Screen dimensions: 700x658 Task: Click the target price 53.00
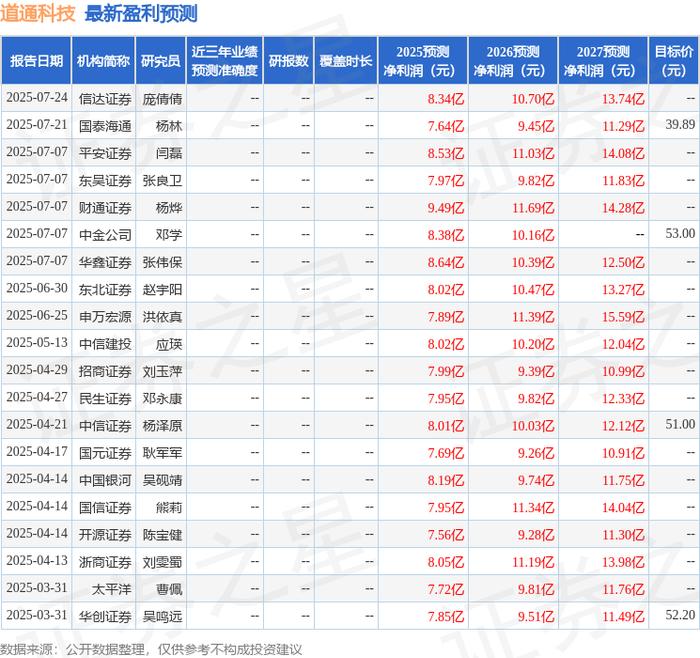[680, 233]
